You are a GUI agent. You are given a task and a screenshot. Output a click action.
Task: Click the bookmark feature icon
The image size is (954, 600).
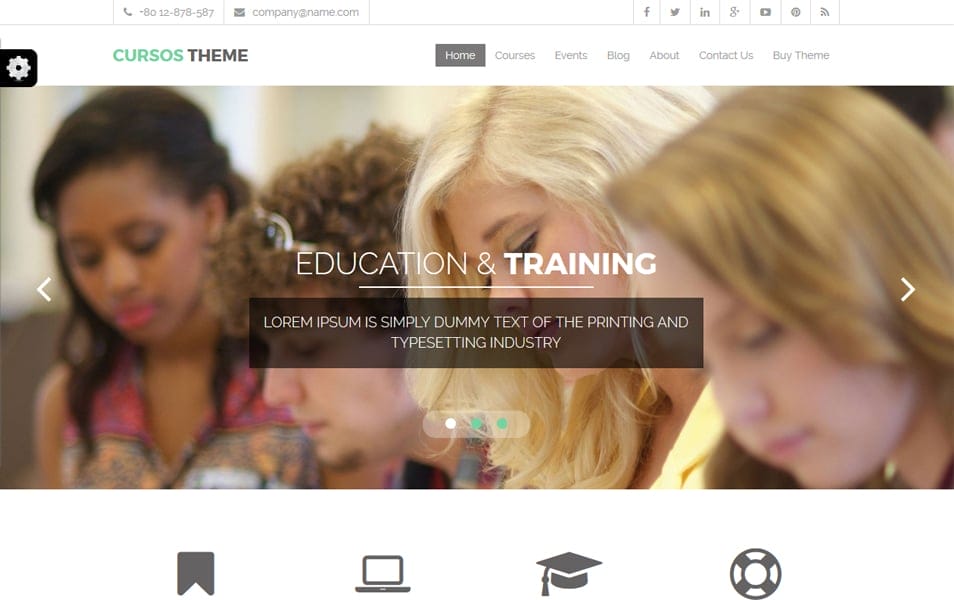[196, 573]
